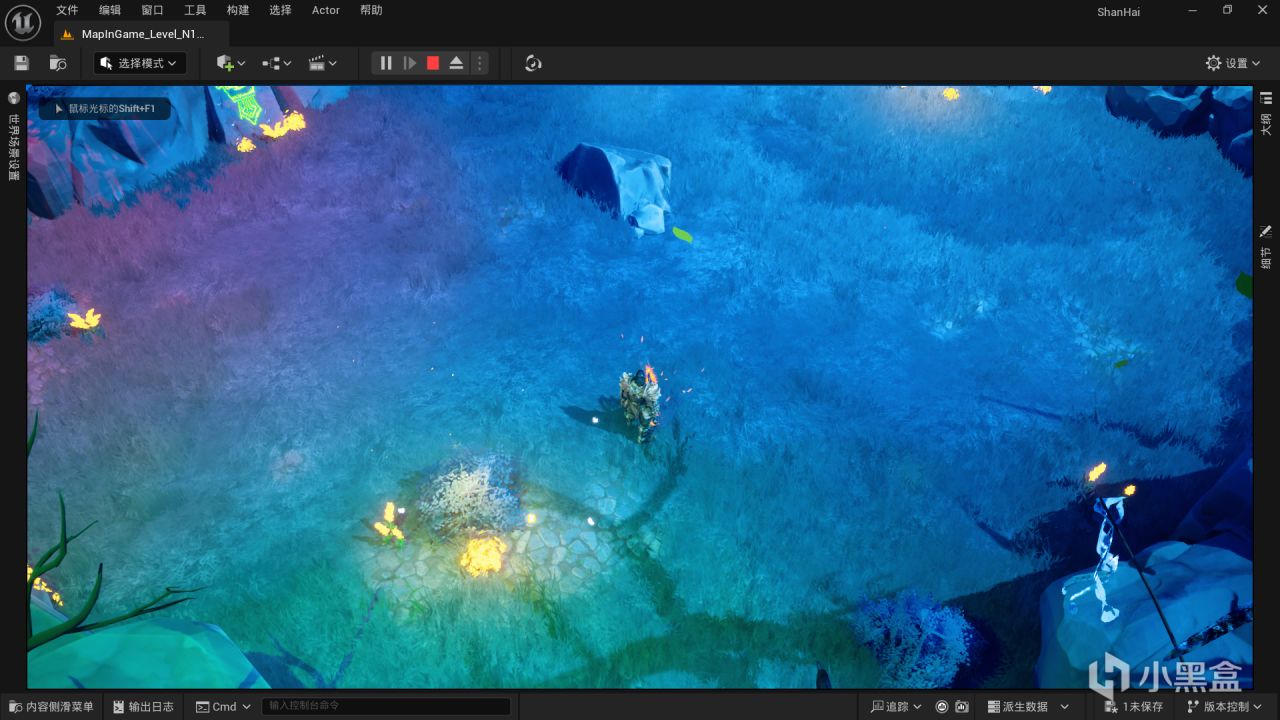Click the armored character in the viewport
Image resolution: width=1280 pixels, height=720 pixels.
click(x=639, y=405)
